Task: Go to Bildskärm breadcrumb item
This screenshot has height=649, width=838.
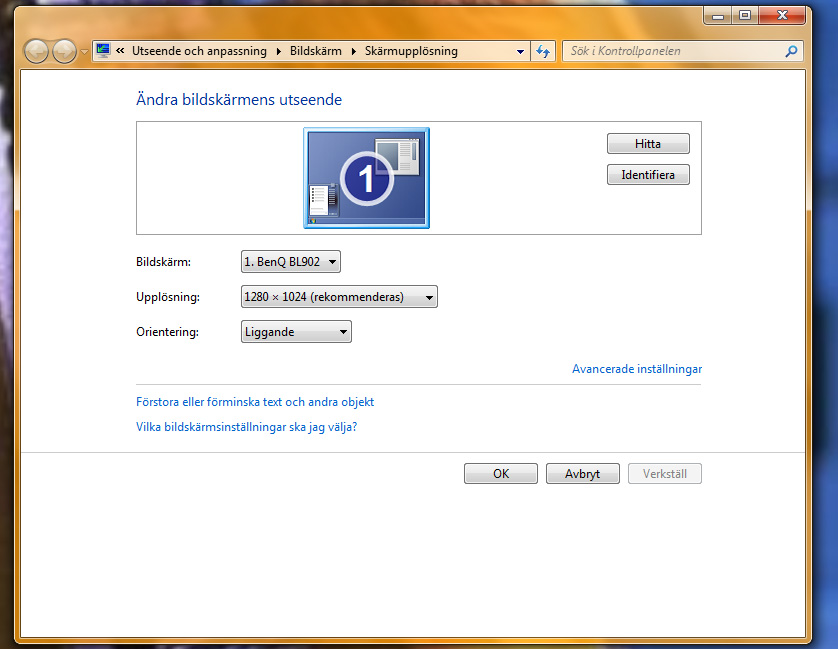Action: click(x=316, y=51)
